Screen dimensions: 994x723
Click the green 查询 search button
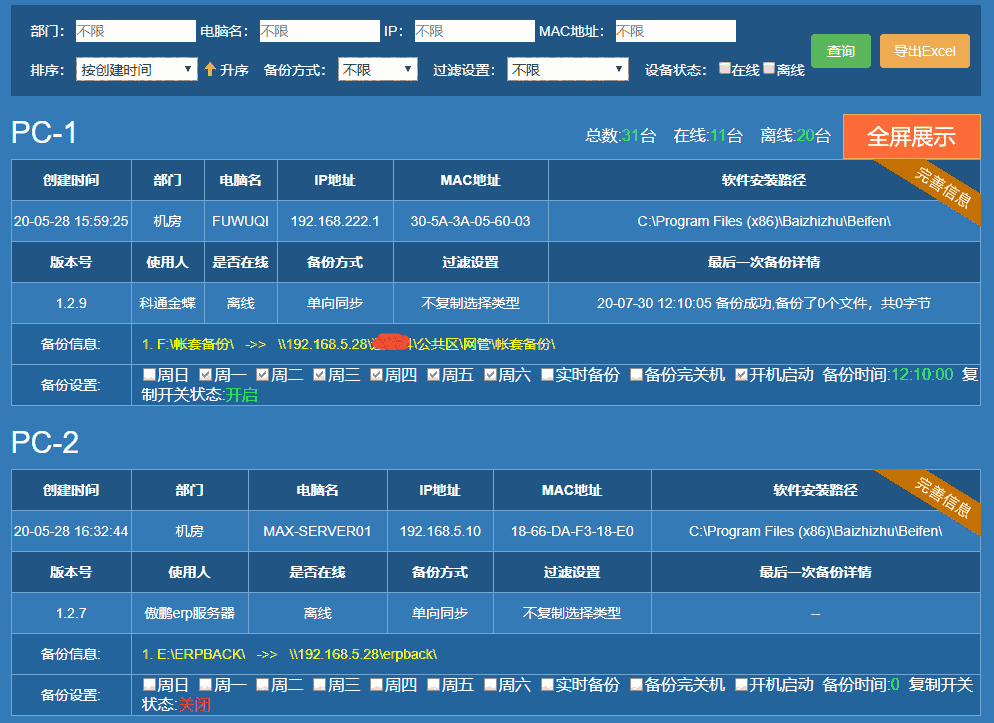point(841,50)
